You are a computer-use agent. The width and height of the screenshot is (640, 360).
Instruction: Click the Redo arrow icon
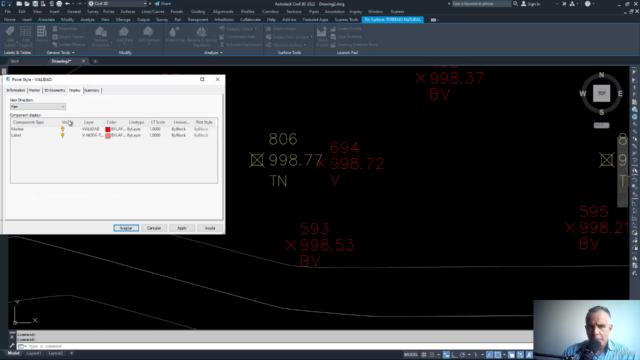tap(79, 4)
